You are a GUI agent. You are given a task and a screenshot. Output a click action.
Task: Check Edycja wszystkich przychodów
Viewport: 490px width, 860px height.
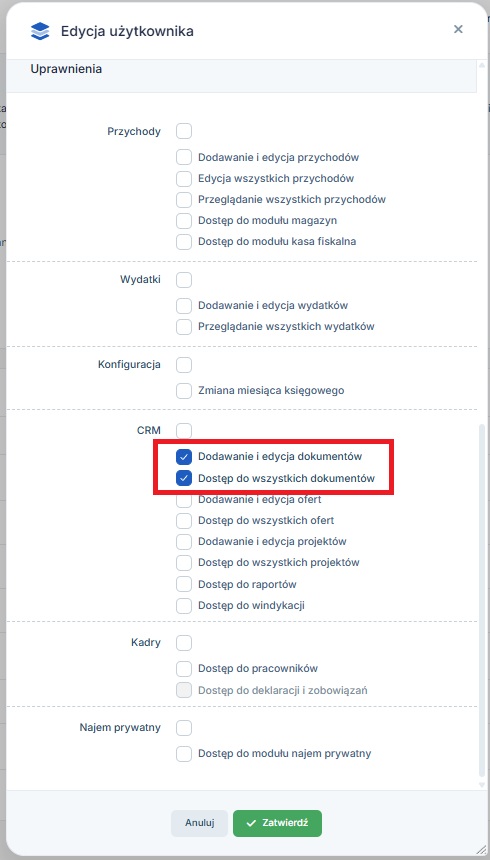[x=184, y=178]
